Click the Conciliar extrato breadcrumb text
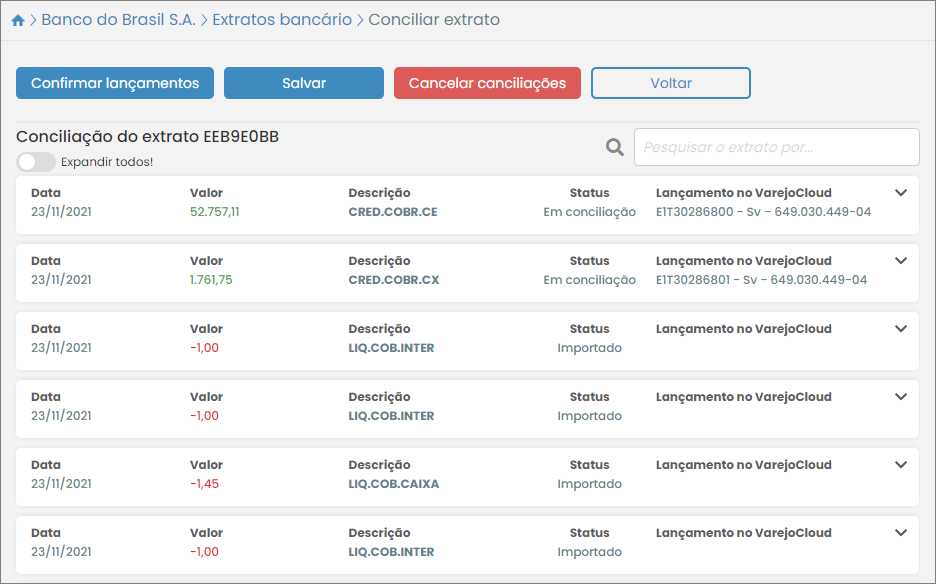The width and height of the screenshot is (936, 584). [434, 20]
